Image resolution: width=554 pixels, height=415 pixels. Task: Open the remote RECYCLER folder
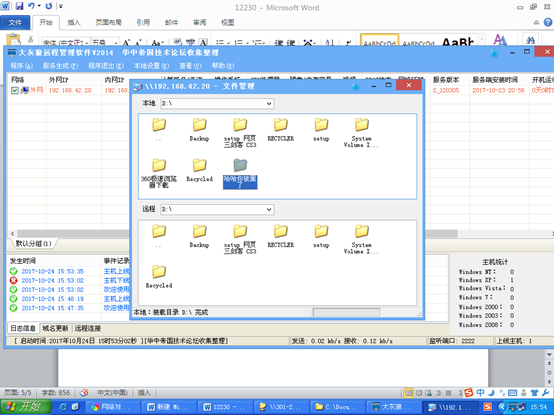click(281, 236)
